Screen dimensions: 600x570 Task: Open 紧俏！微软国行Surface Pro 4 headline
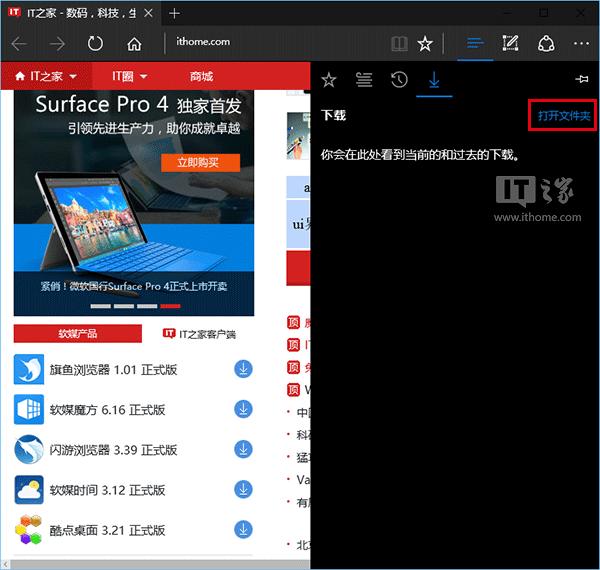(x=134, y=286)
